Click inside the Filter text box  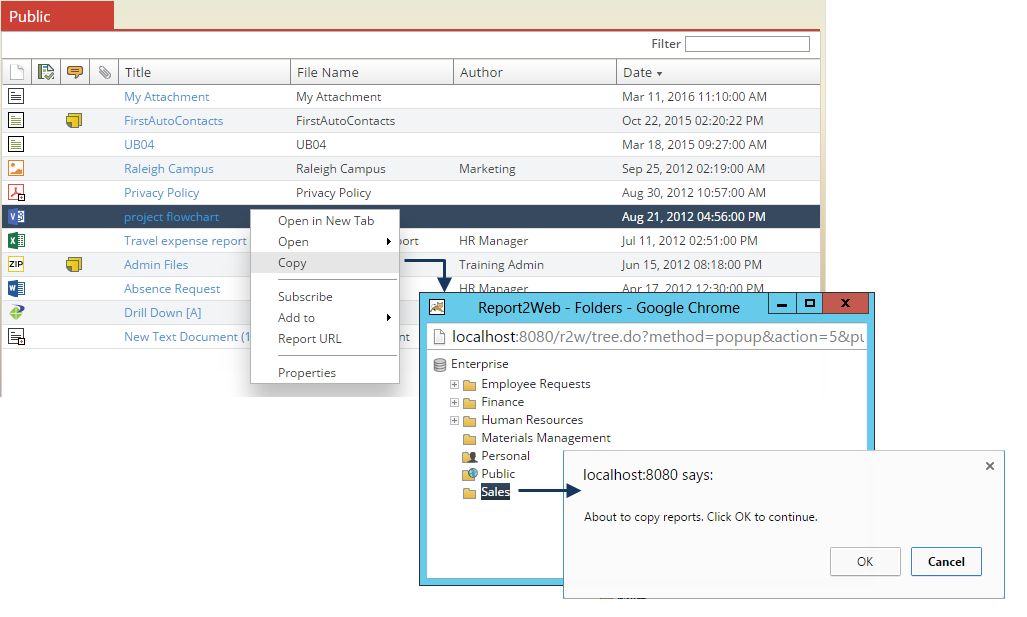point(749,43)
